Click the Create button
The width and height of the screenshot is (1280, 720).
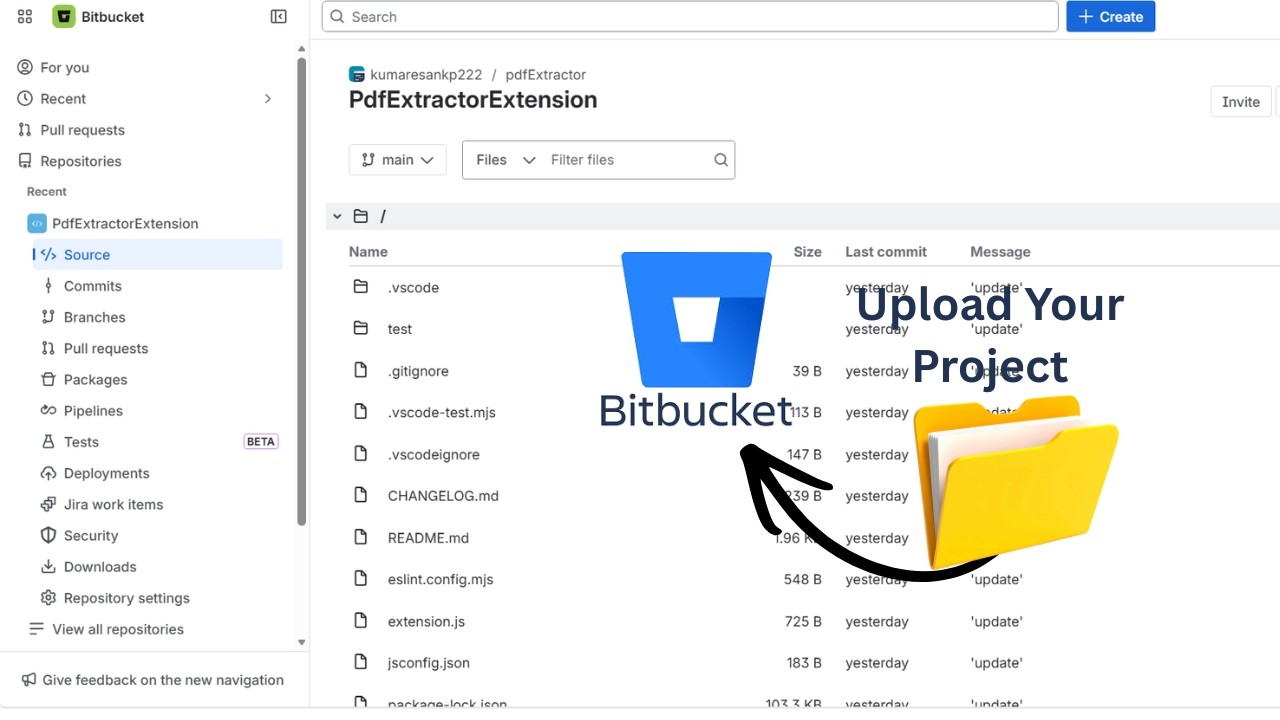(x=1110, y=16)
